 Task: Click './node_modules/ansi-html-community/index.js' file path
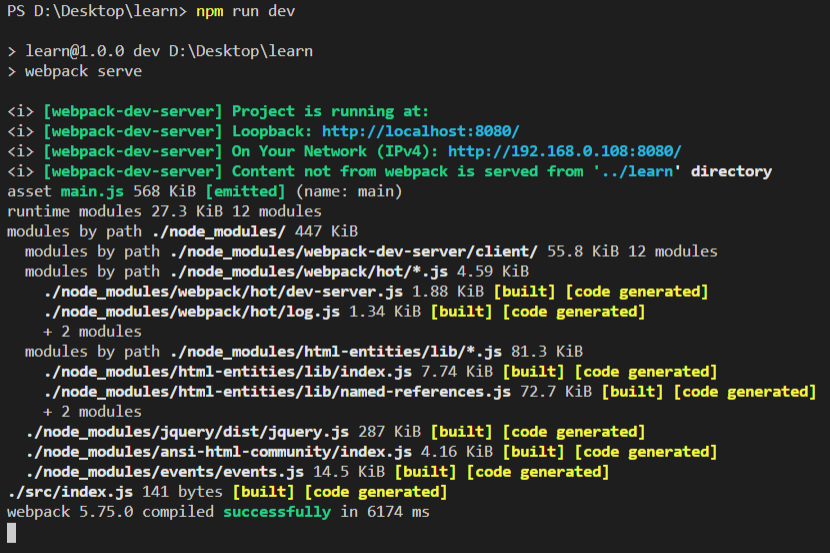[219, 452]
